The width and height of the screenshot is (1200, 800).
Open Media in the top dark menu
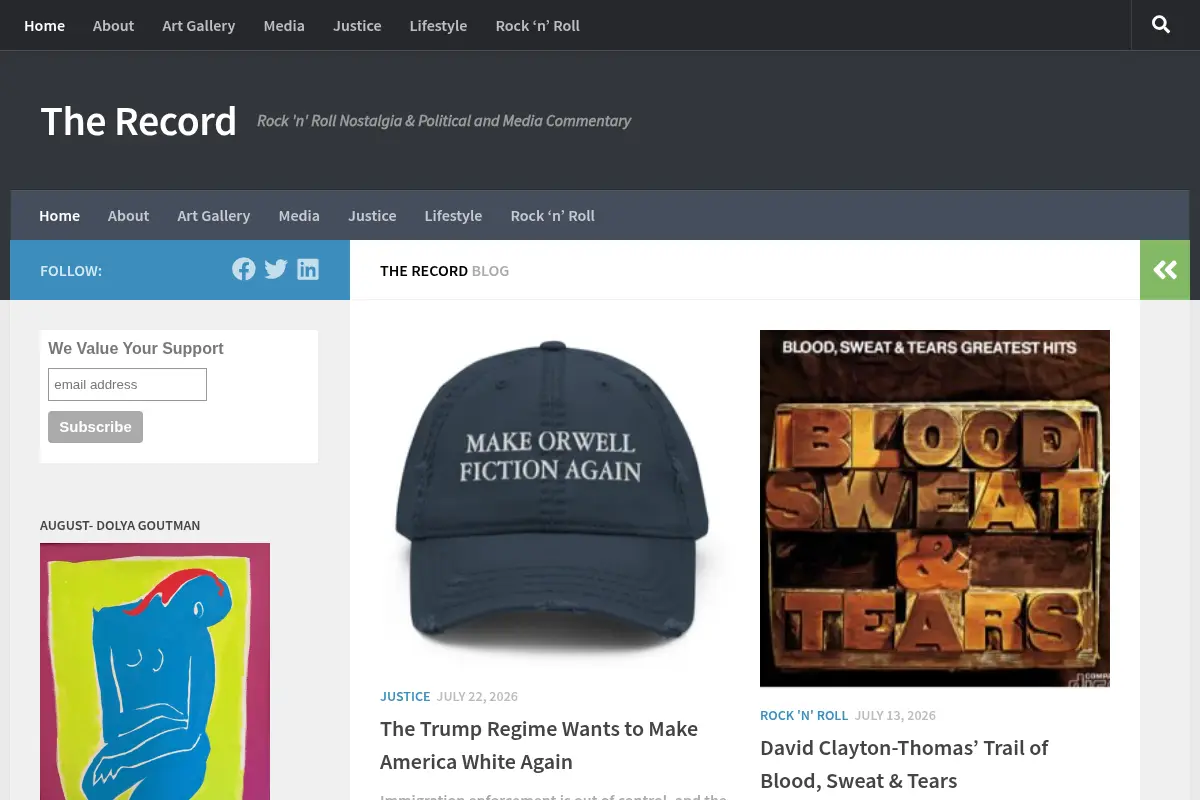pyautogui.click(x=284, y=25)
